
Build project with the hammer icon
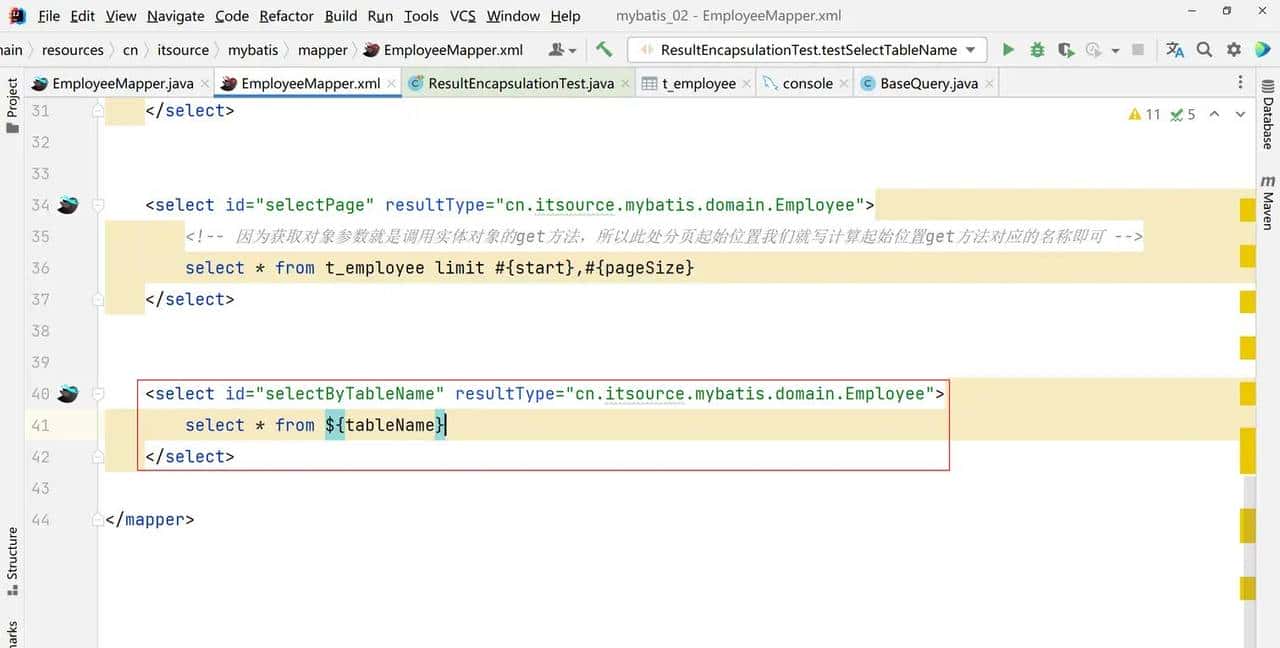(604, 49)
